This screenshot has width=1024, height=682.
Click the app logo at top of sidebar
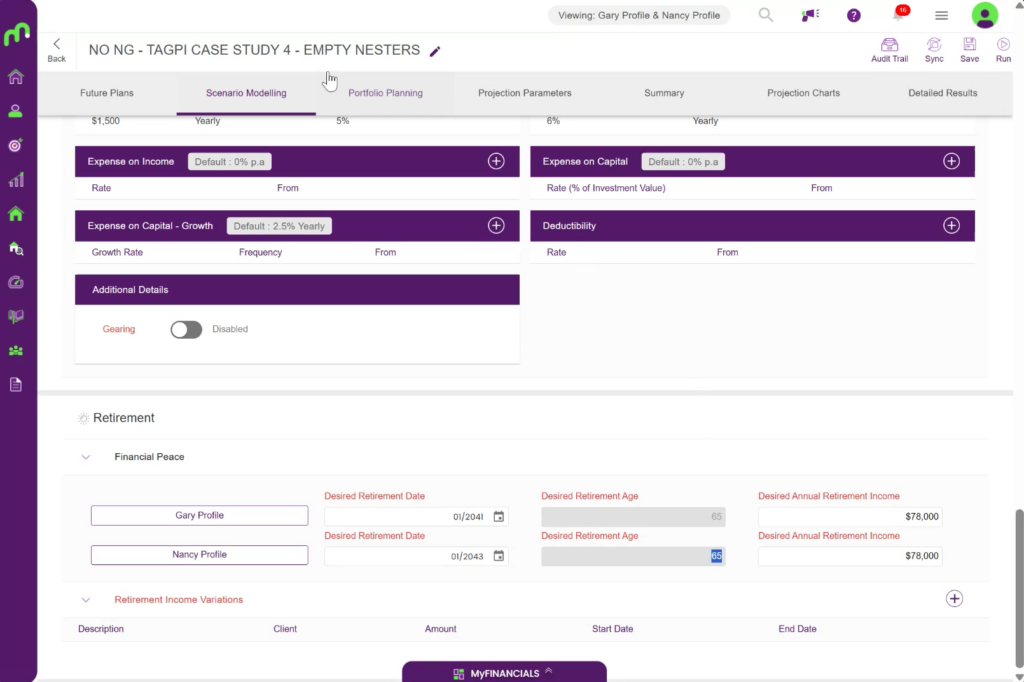tap(16, 33)
